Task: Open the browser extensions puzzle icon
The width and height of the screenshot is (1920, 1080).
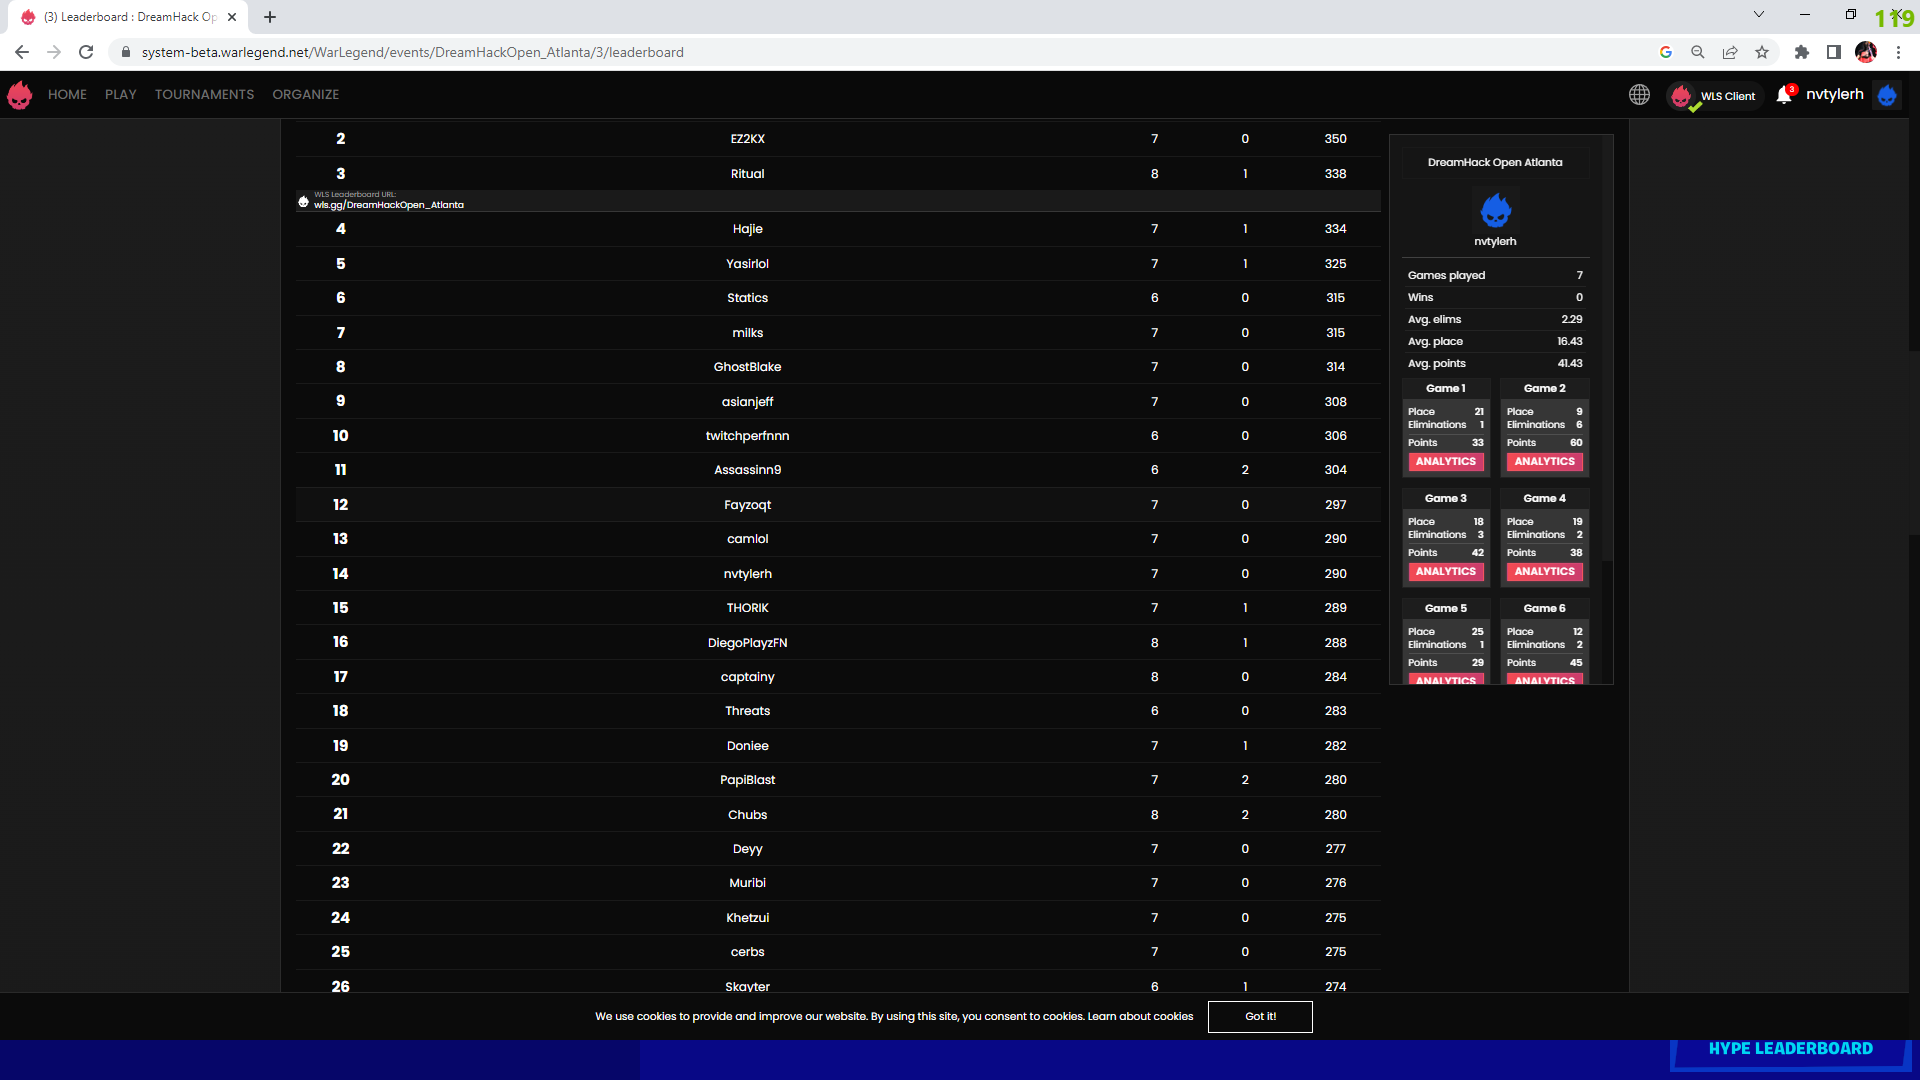Action: point(1801,52)
